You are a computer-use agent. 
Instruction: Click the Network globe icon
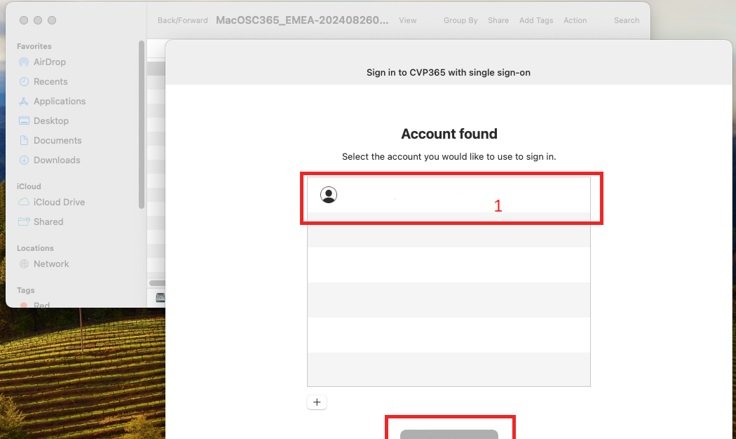[x=23, y=264]
